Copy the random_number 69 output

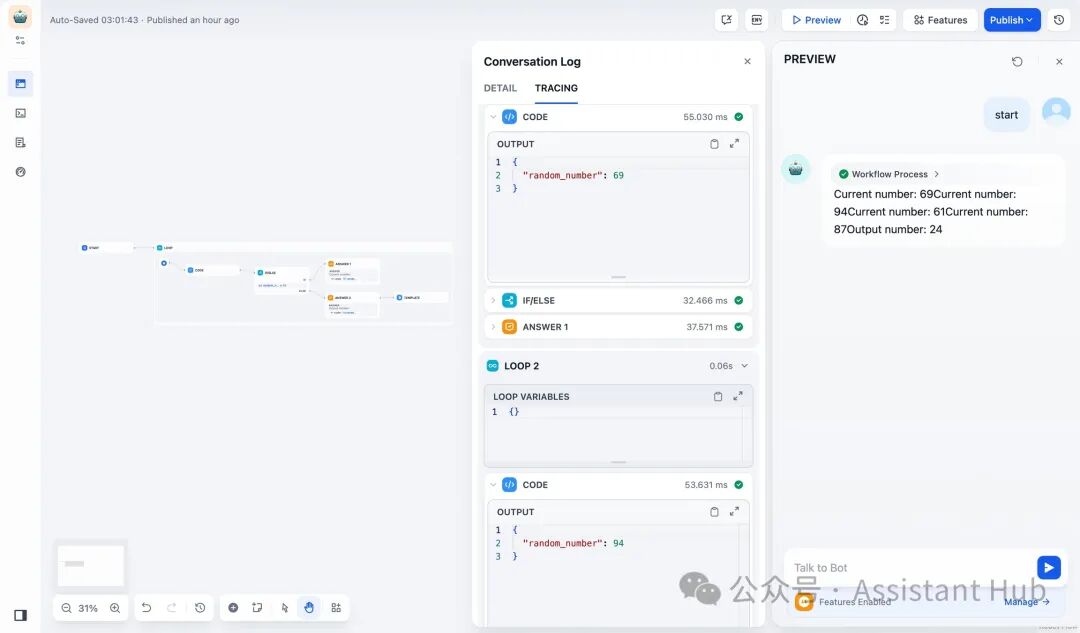point(714,144)
